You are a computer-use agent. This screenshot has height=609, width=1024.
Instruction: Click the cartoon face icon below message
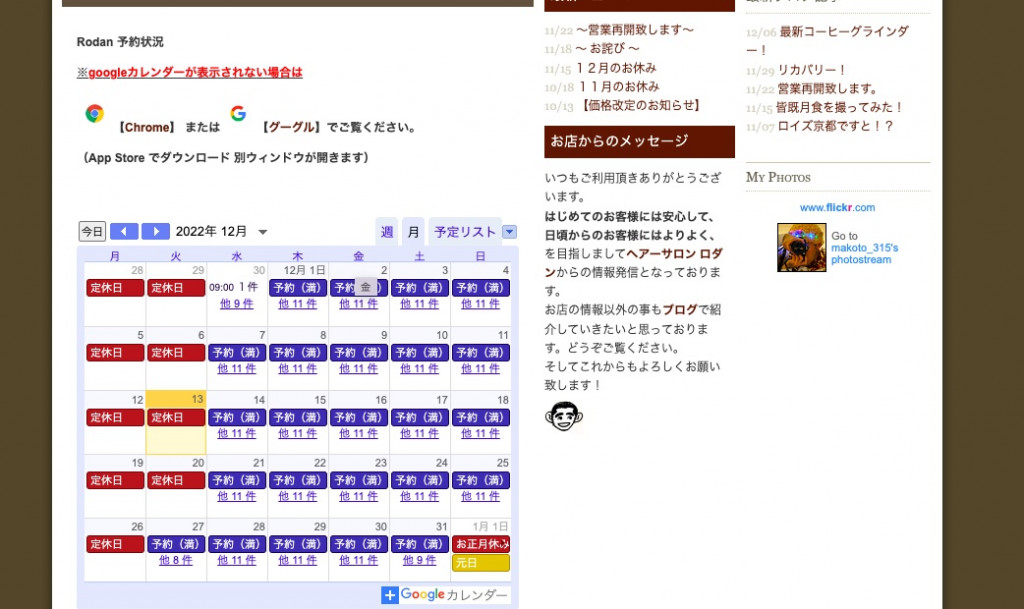(563, 416)
